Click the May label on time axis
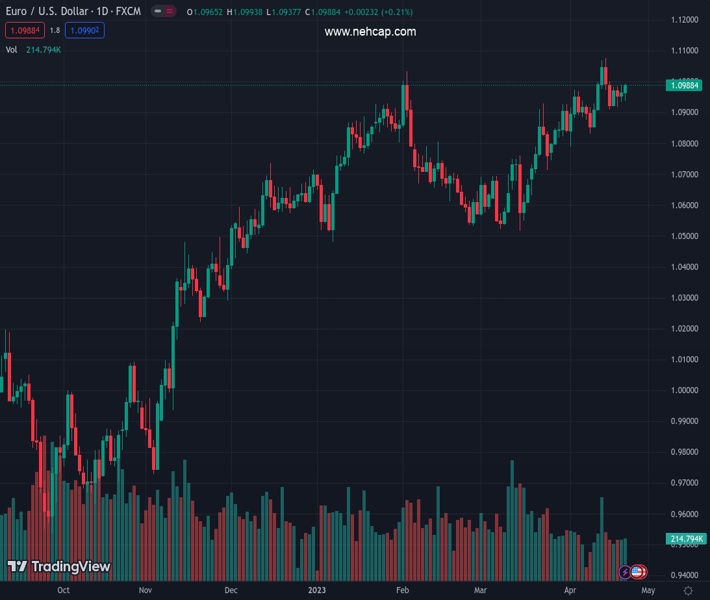The width and height of the screenshot is (710, 600). coord(642,591)
